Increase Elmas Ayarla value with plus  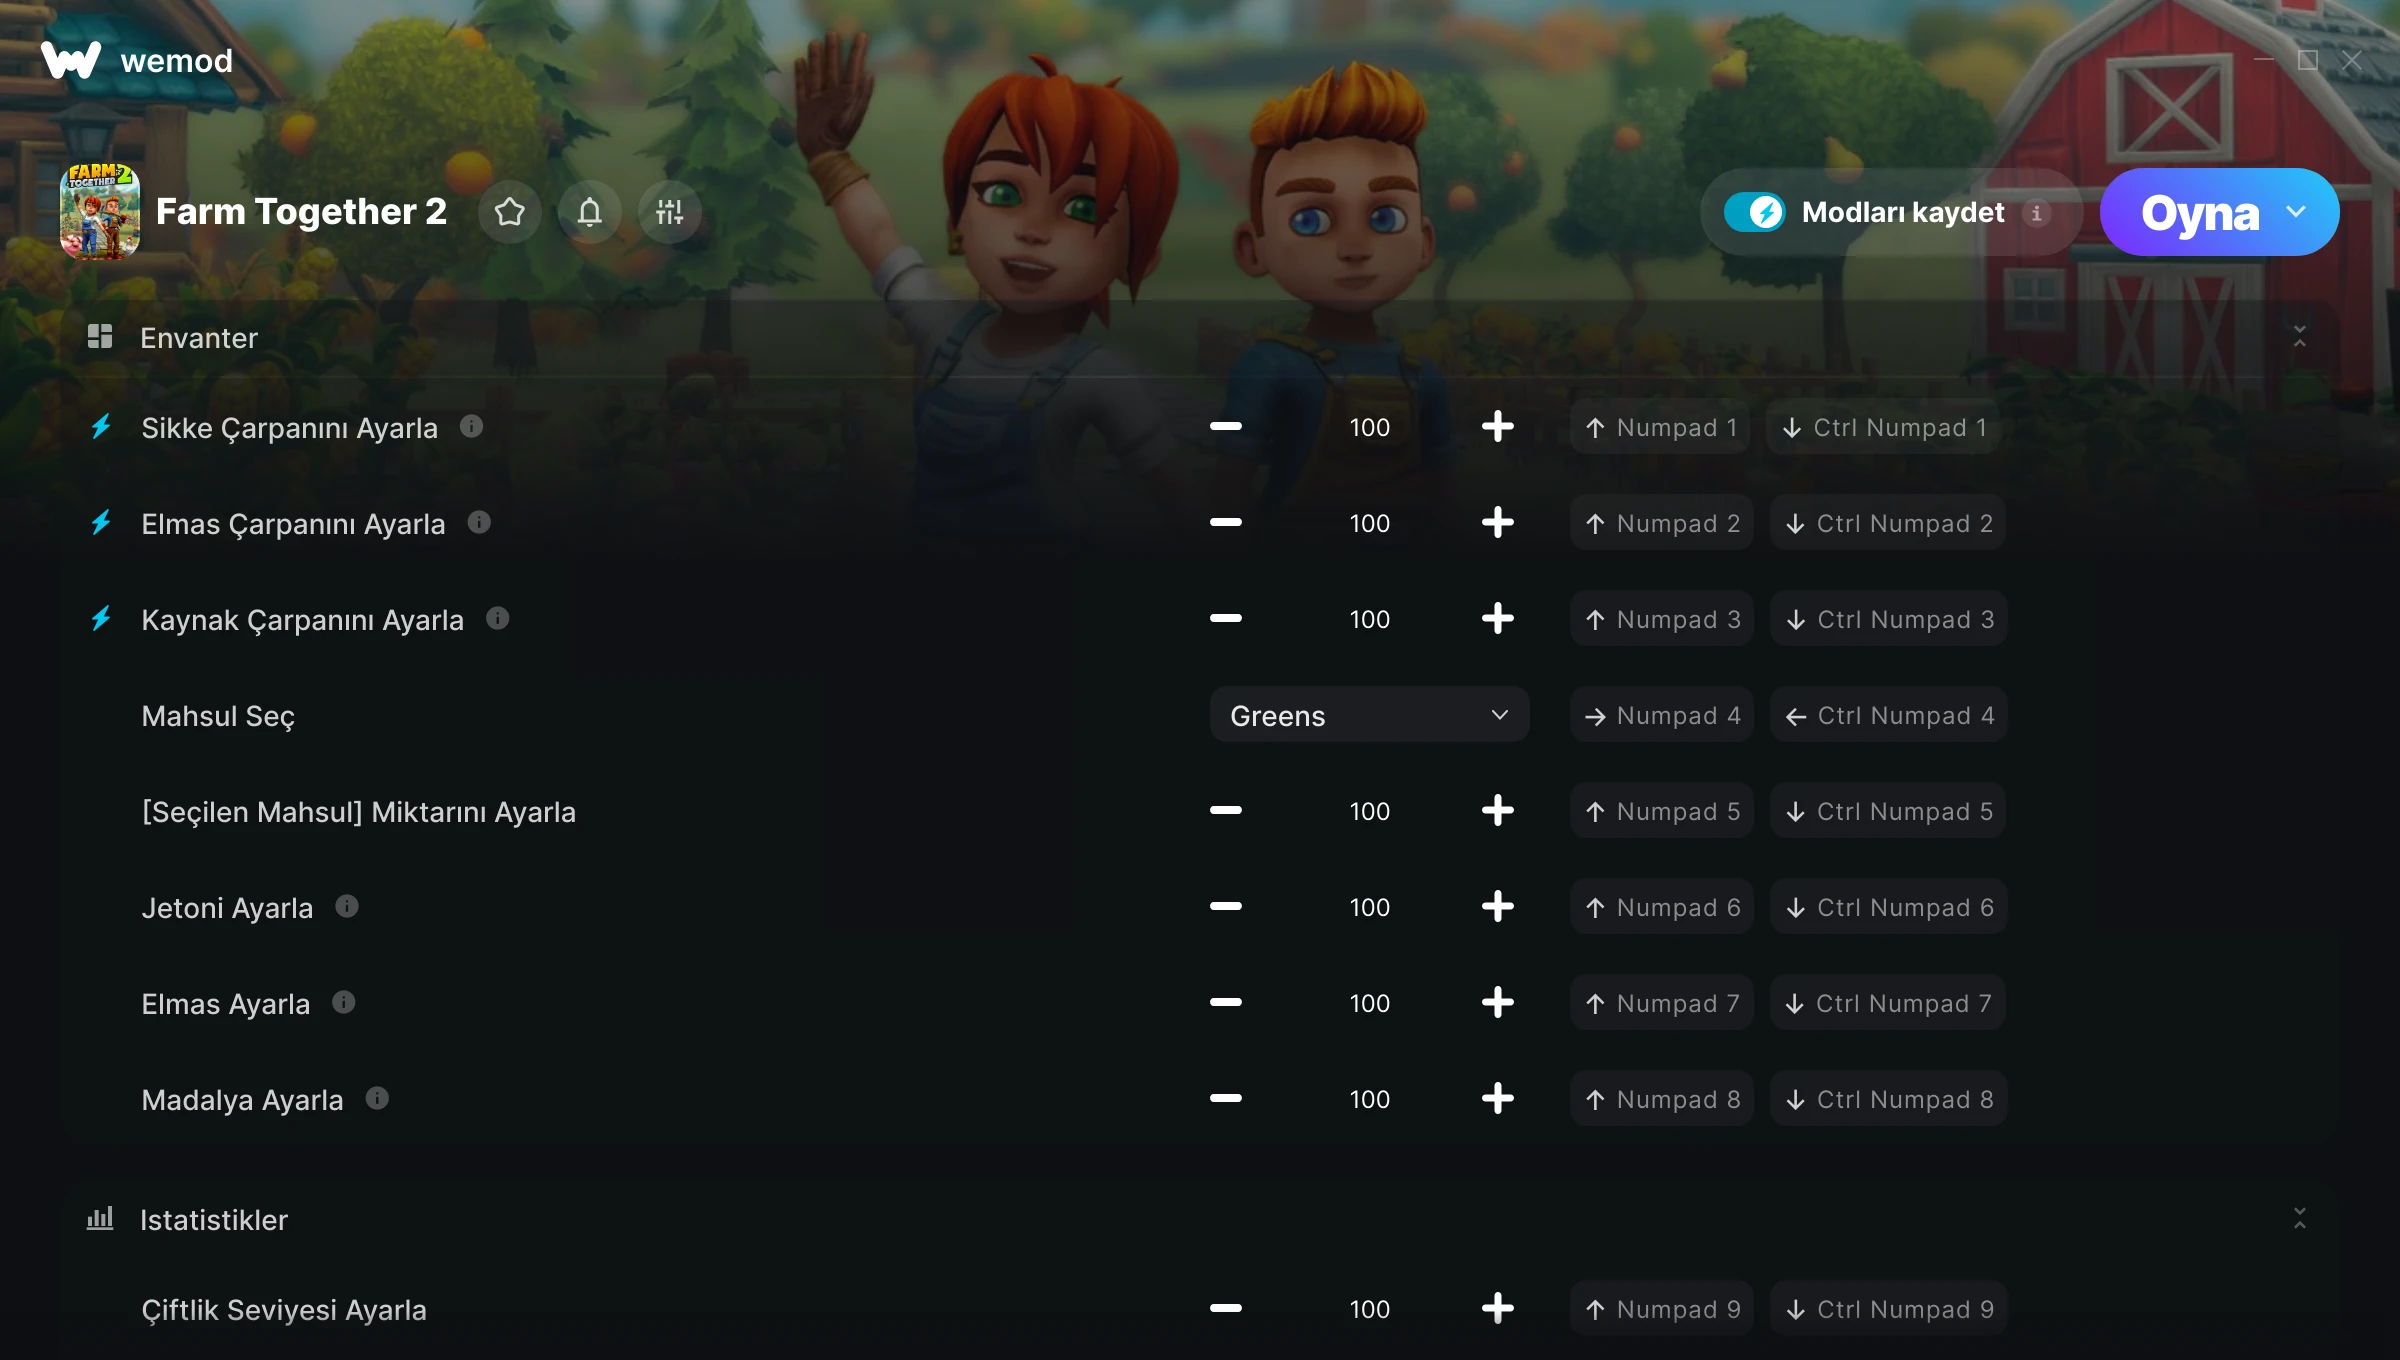point(1497,1003)
